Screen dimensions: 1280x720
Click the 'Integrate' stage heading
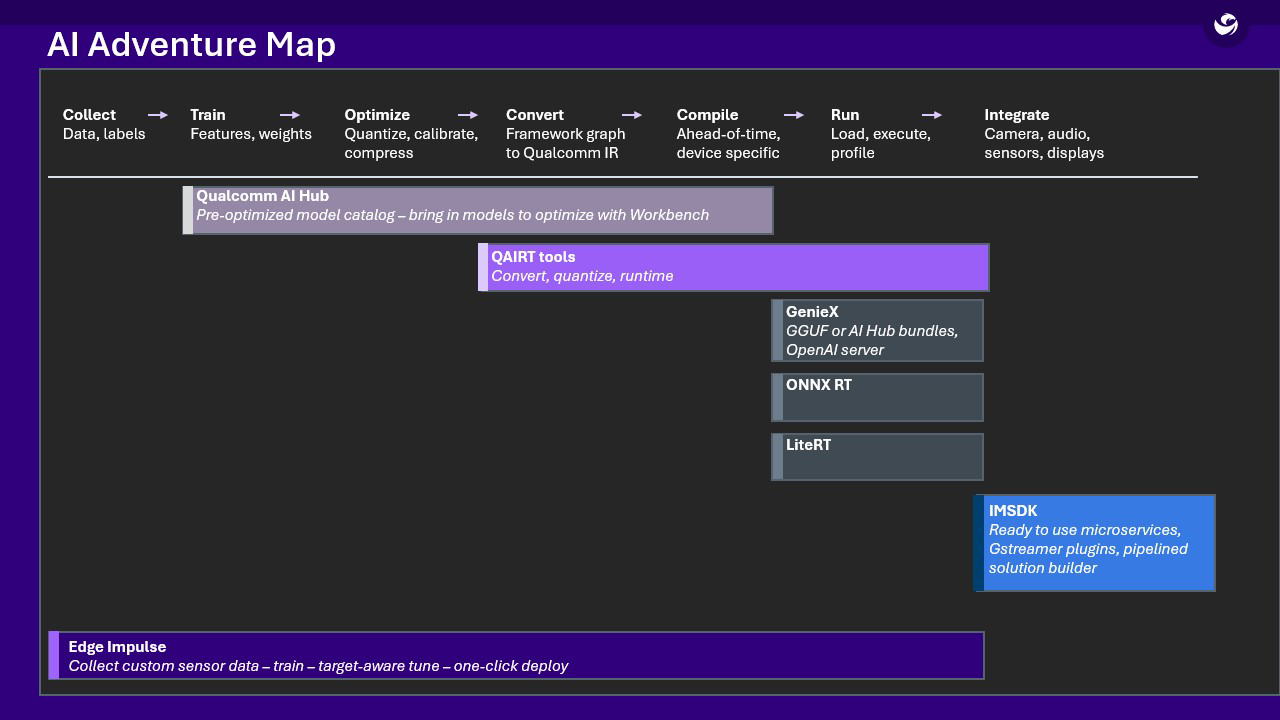(1017, 115)
